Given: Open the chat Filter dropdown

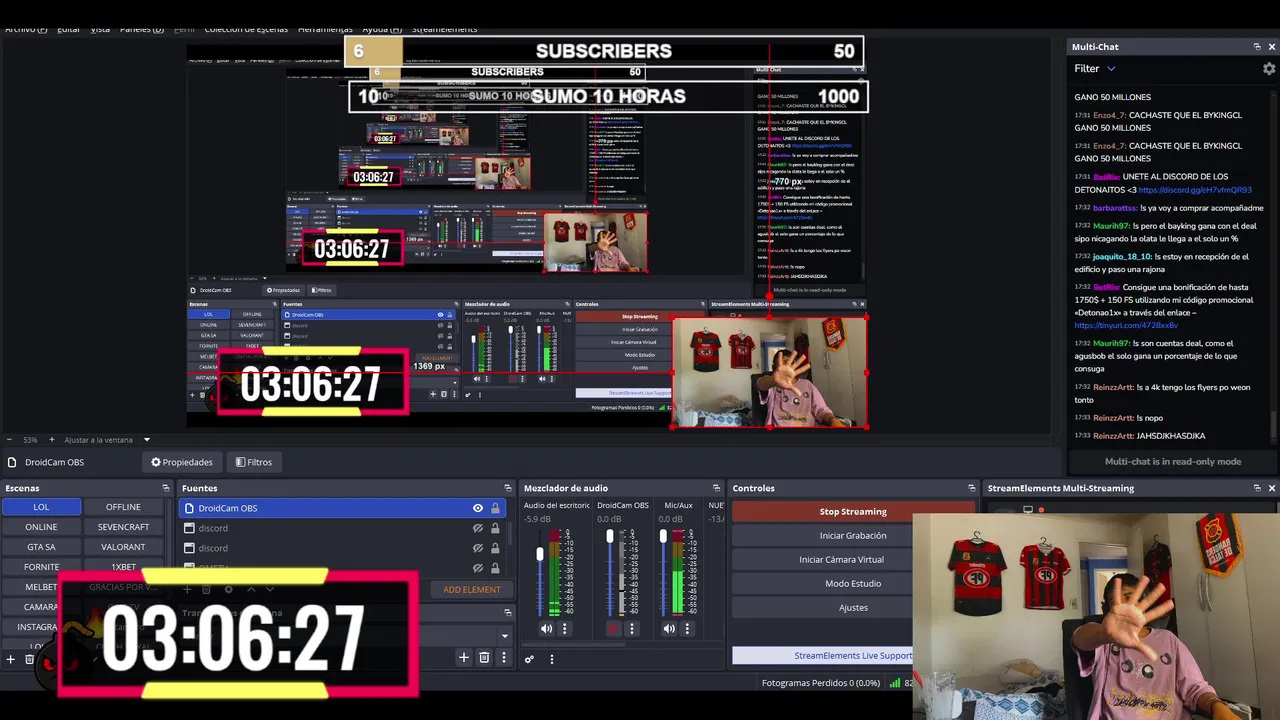Looking at the screenshot, I should [1095, 69].
